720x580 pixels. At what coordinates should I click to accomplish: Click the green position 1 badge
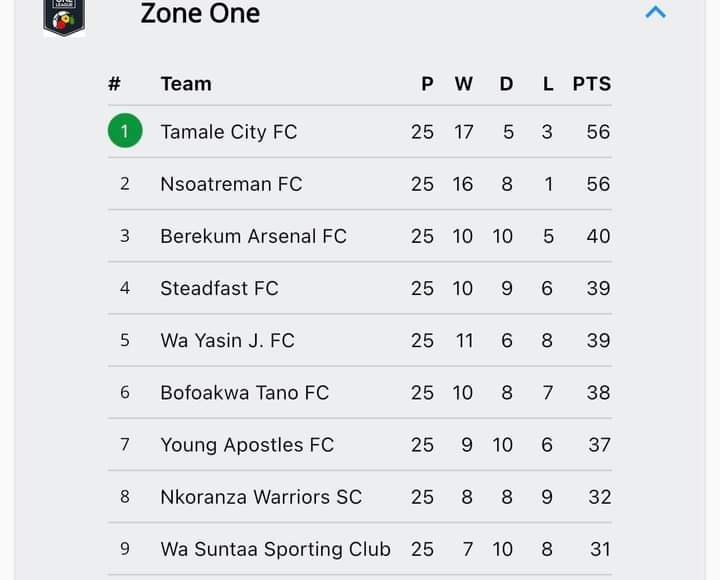click(125, 131)
